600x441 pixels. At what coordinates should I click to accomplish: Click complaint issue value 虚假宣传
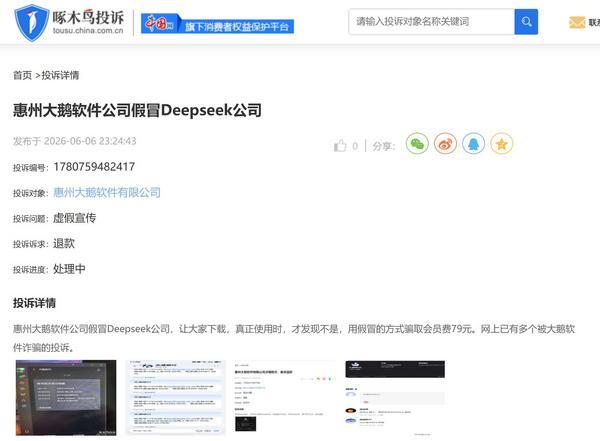coord(74,218)
